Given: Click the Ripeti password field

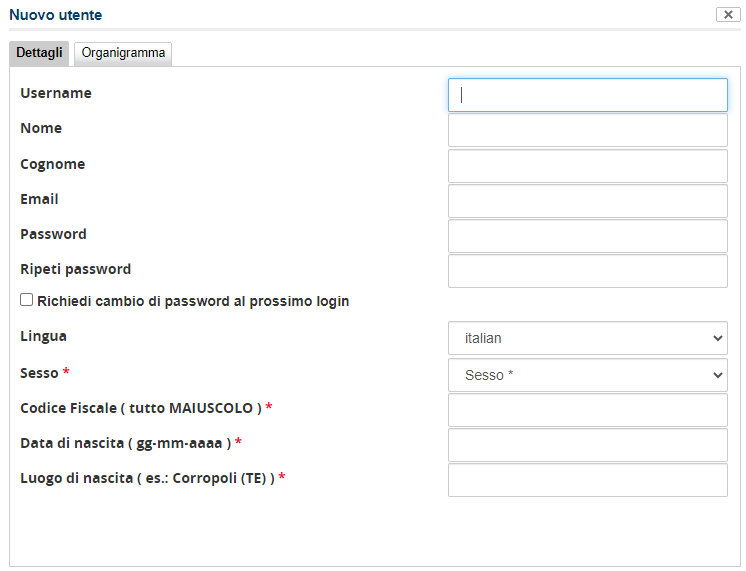Looking at the screenshot, I should [587, 271].
